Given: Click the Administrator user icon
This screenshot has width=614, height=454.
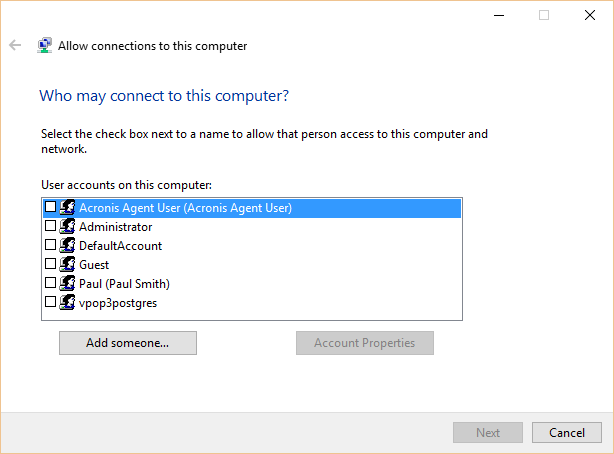Looking at the screenshot, I should point(67,226).
